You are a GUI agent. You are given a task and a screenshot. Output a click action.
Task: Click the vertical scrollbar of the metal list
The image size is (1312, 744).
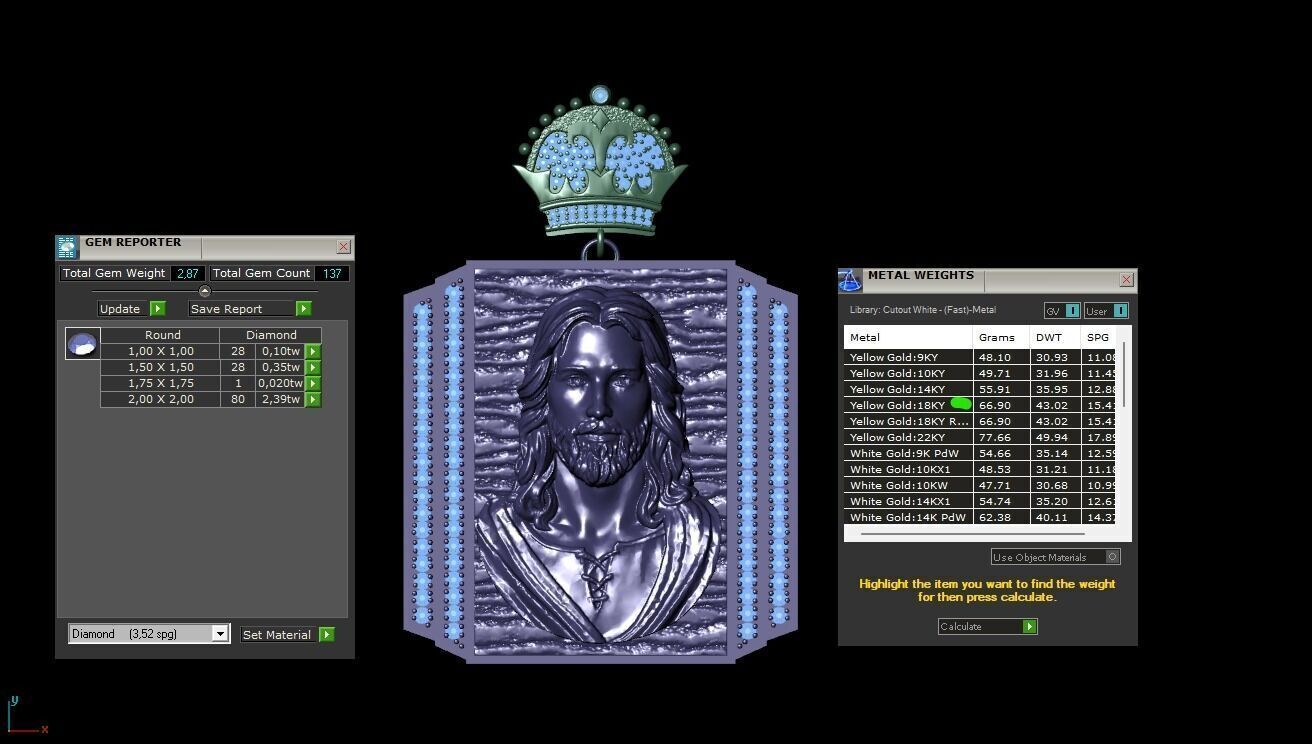(1125, 374)
